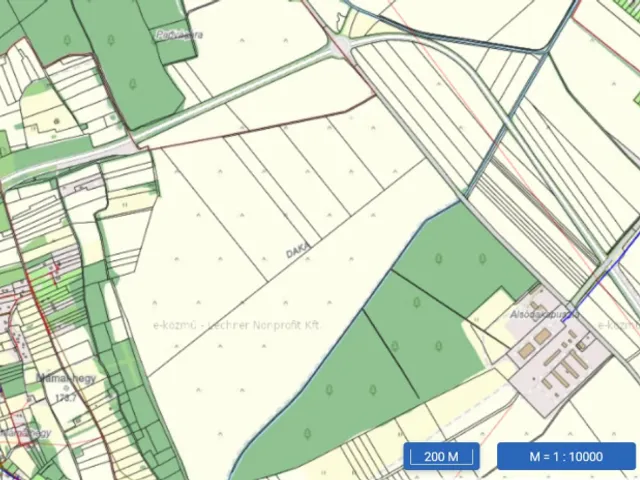
Task: Select the 176.7 elevation value
Action: pyautogui.click(x=66, y=398)
